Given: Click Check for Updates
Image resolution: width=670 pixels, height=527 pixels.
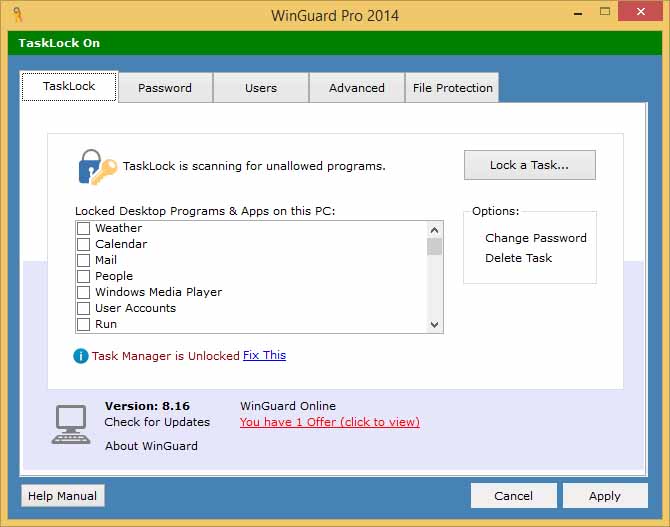Looking at the screenshot, I should tap(157, 422).
